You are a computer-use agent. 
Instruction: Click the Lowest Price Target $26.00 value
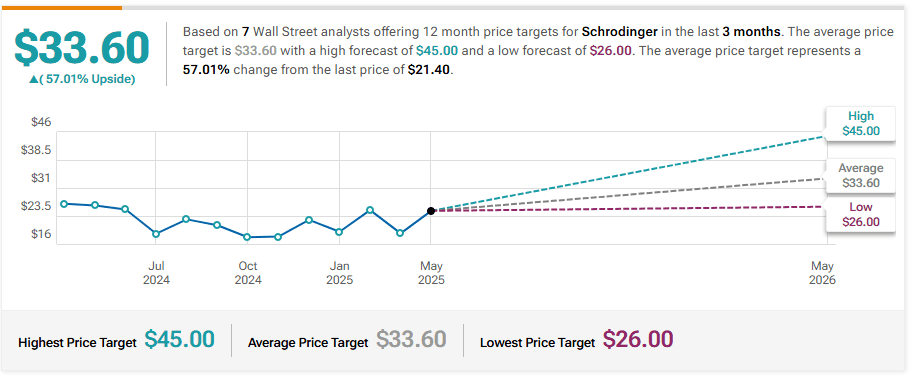coord(638,339)
